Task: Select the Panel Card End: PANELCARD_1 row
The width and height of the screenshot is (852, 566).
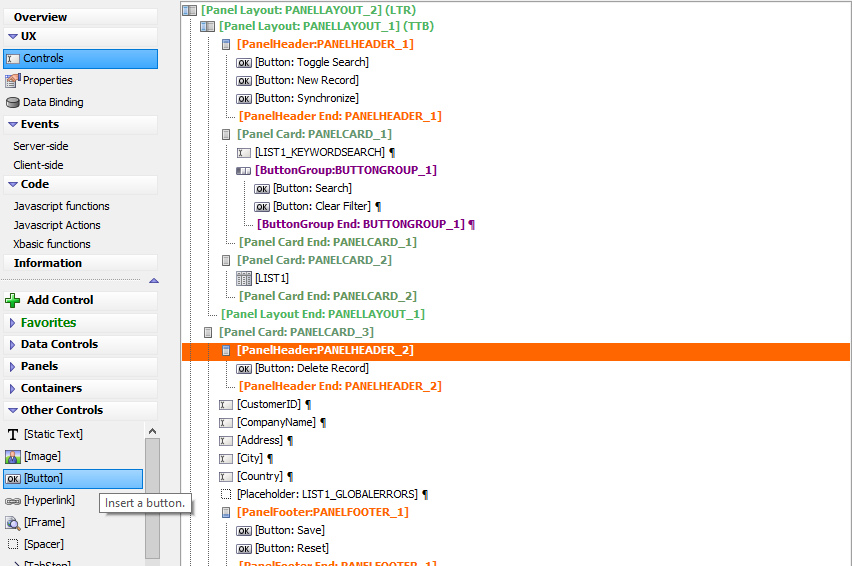Action: tap(328, 242)
